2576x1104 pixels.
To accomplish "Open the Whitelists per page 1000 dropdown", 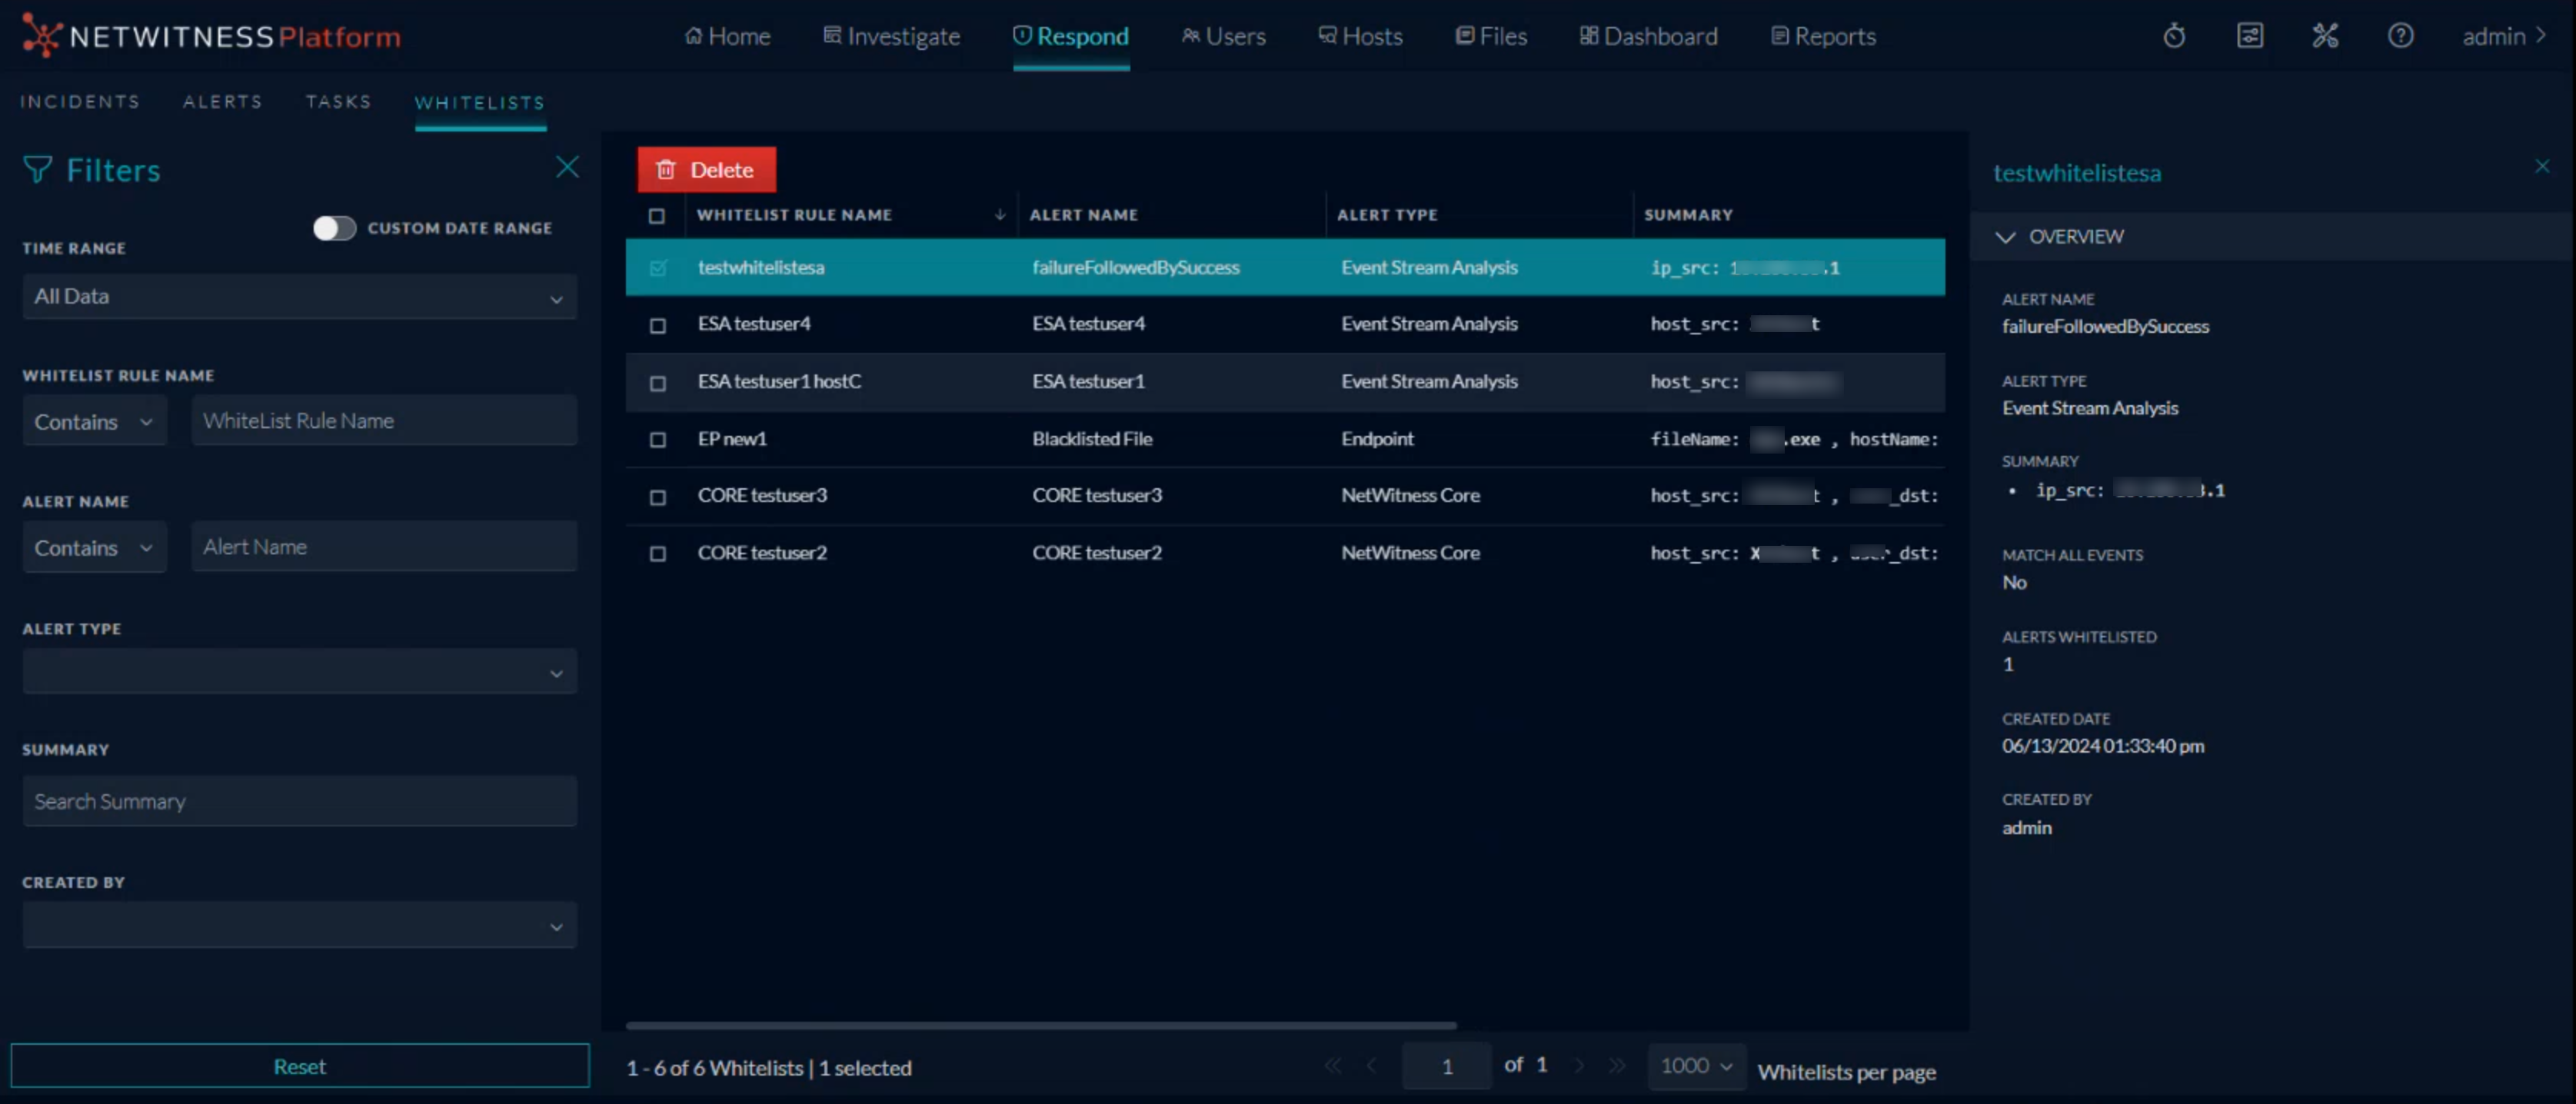I will (1696, 1066).
